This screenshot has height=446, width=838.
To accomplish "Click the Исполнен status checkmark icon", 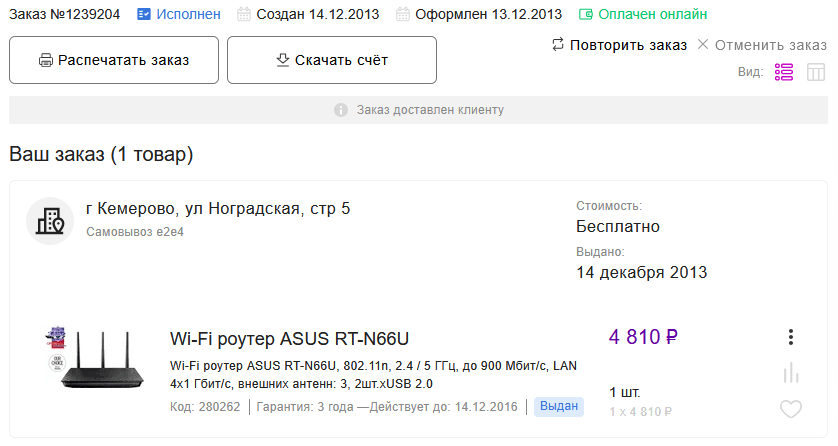I will pos(144,14).
